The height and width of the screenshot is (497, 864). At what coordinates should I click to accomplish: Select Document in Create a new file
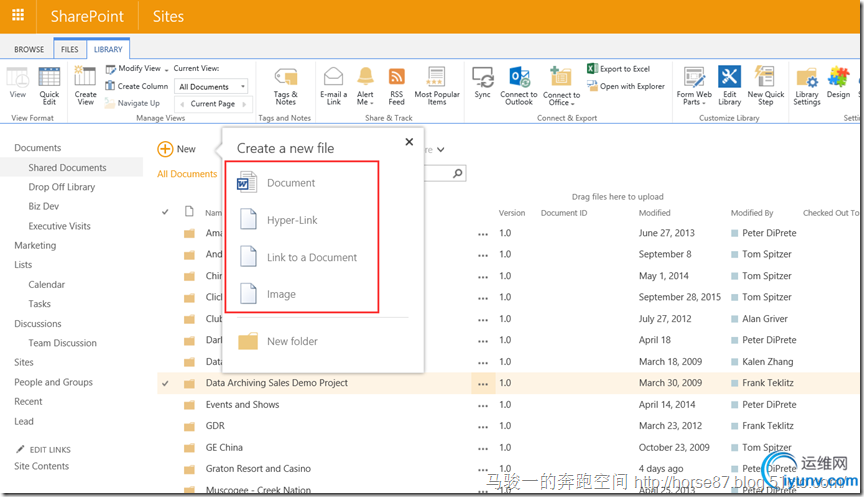[290, 183]
